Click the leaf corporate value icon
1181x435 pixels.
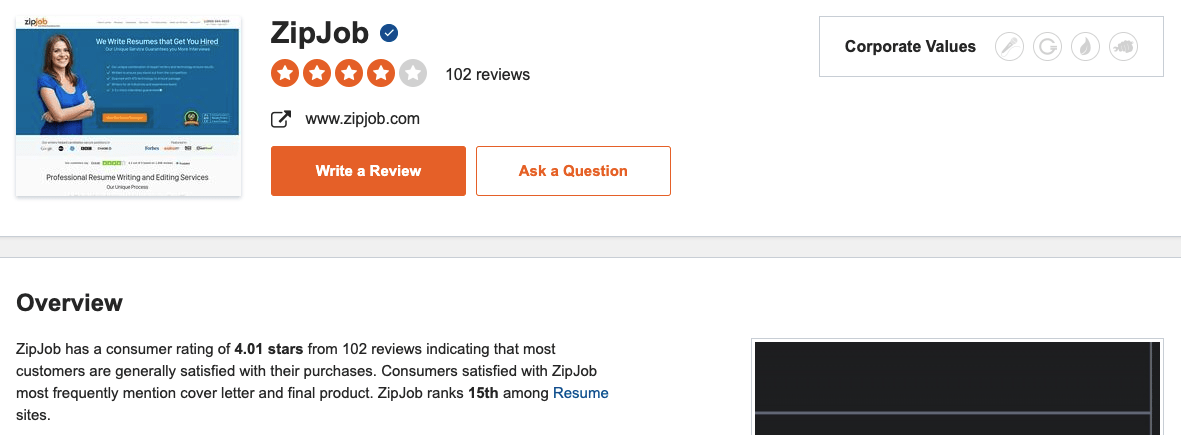pyautogui.click(x=1085, y=47)
